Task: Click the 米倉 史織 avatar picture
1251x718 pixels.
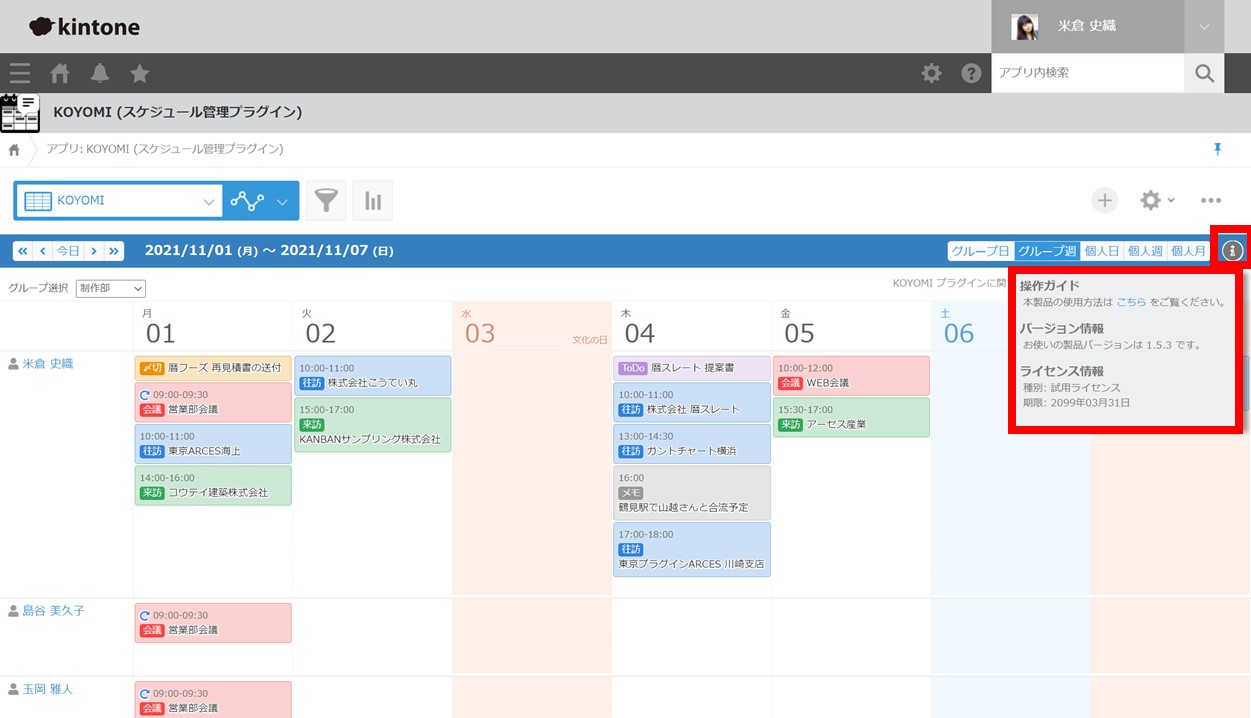Action: coord(1024,27)
